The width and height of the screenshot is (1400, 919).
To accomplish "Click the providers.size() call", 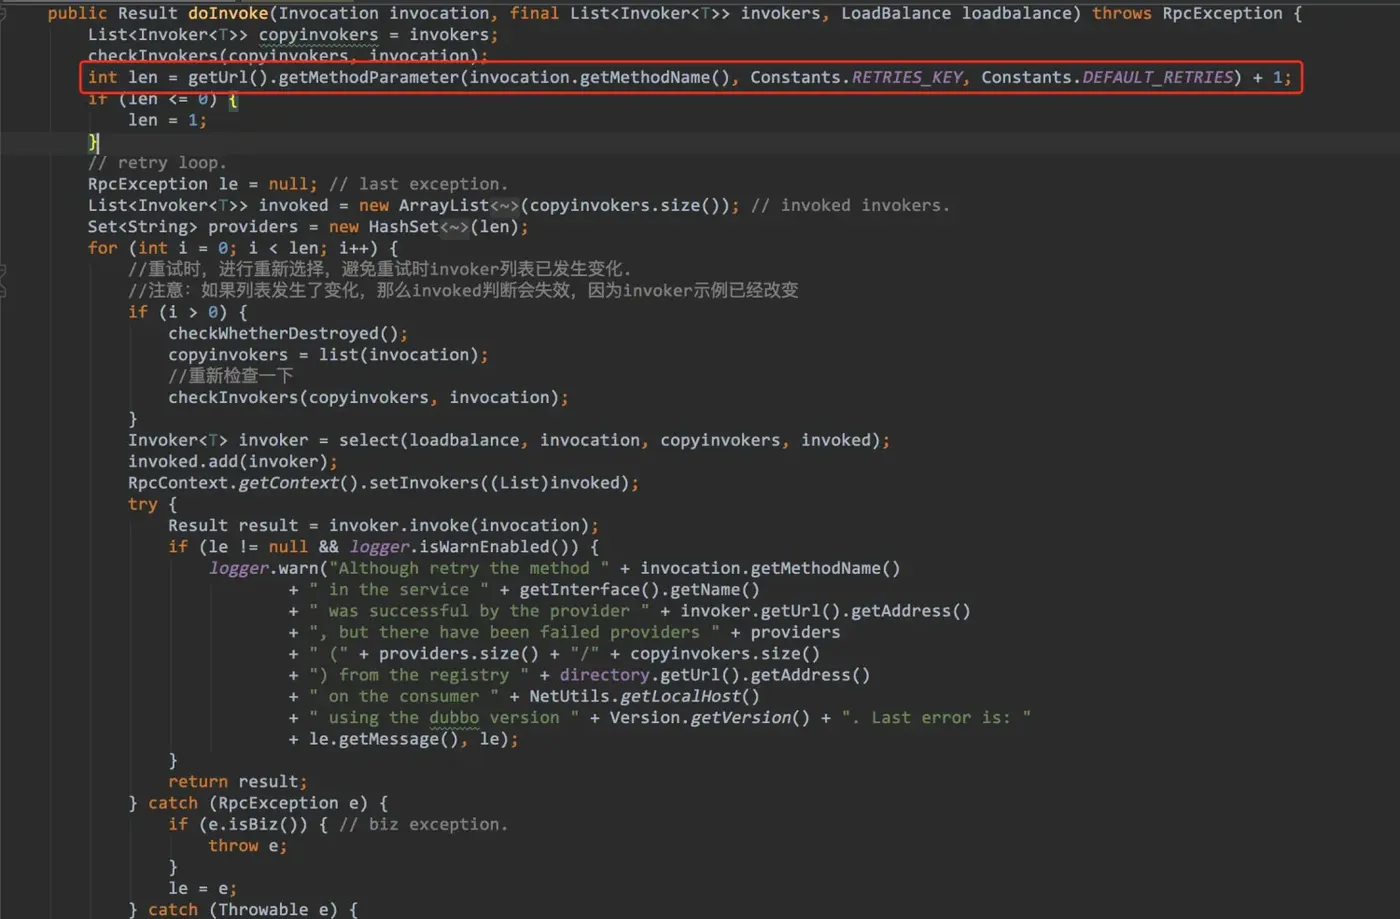I will [x=458, y=654].
